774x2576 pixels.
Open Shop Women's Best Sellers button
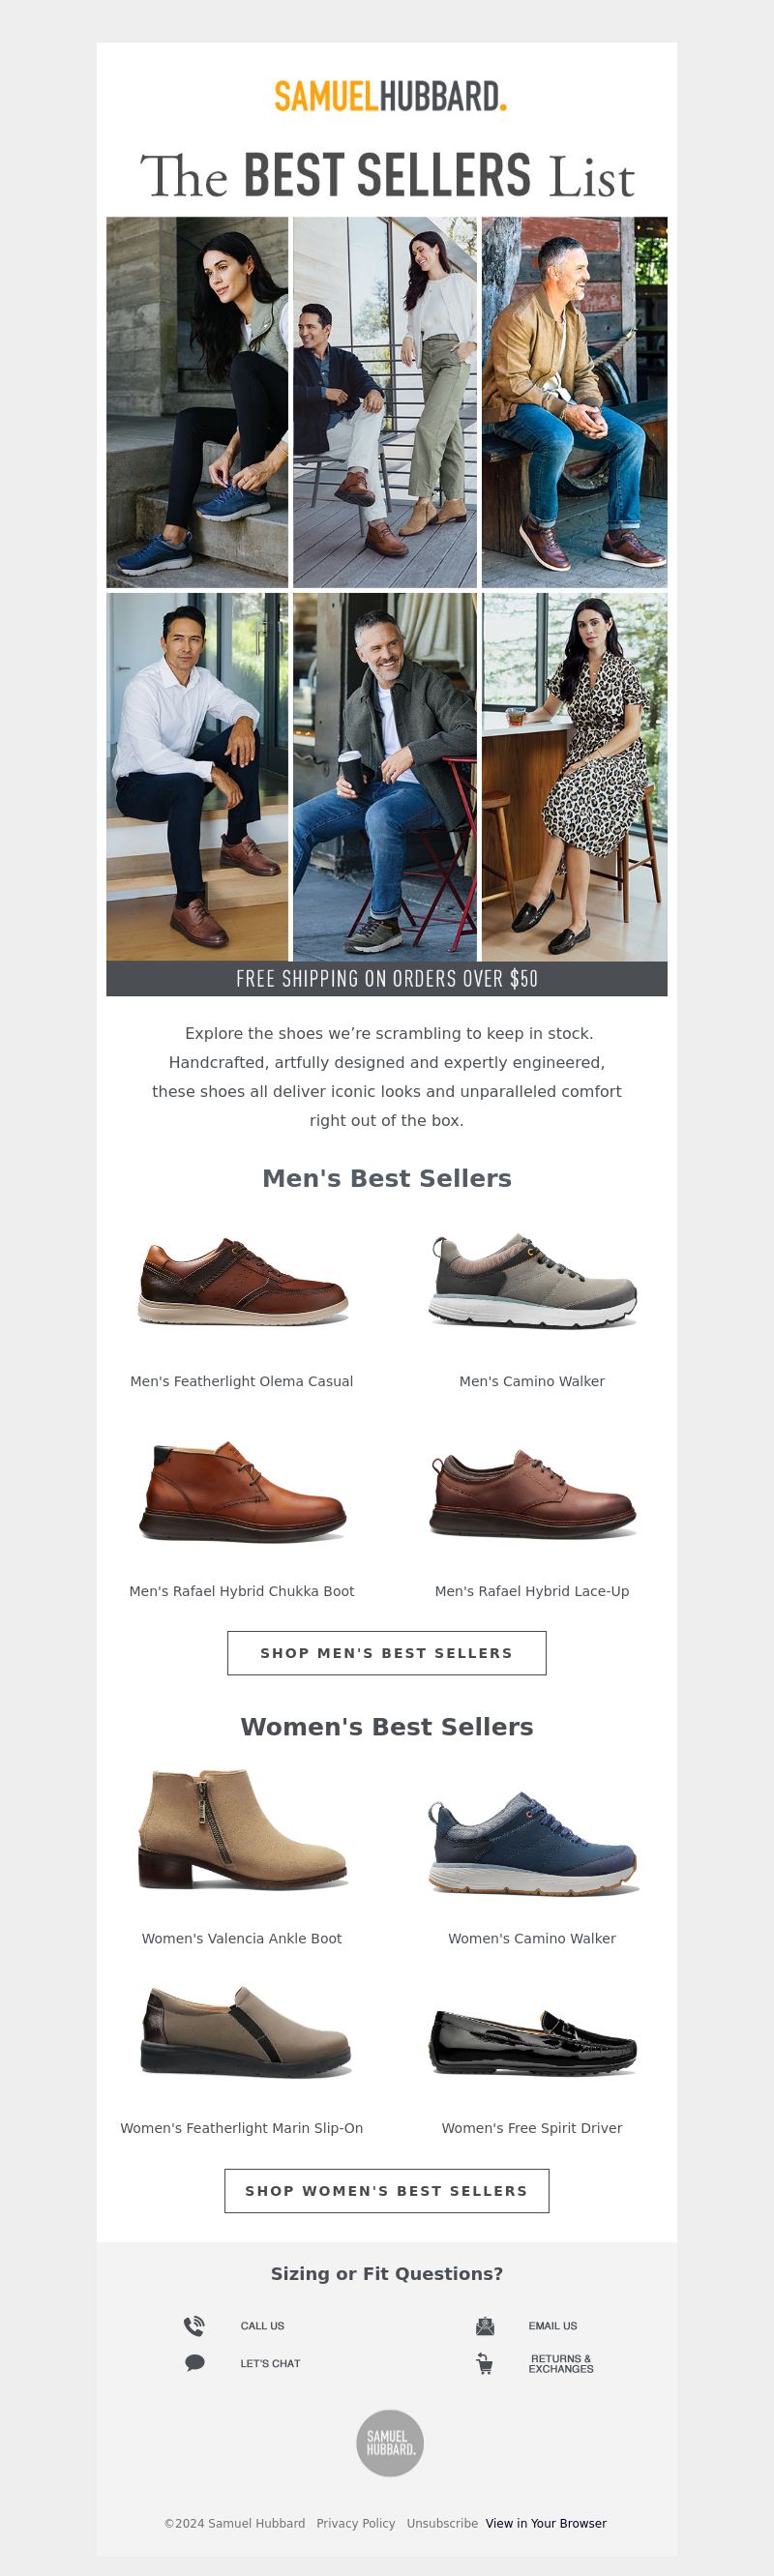(x=387, y=2191)
